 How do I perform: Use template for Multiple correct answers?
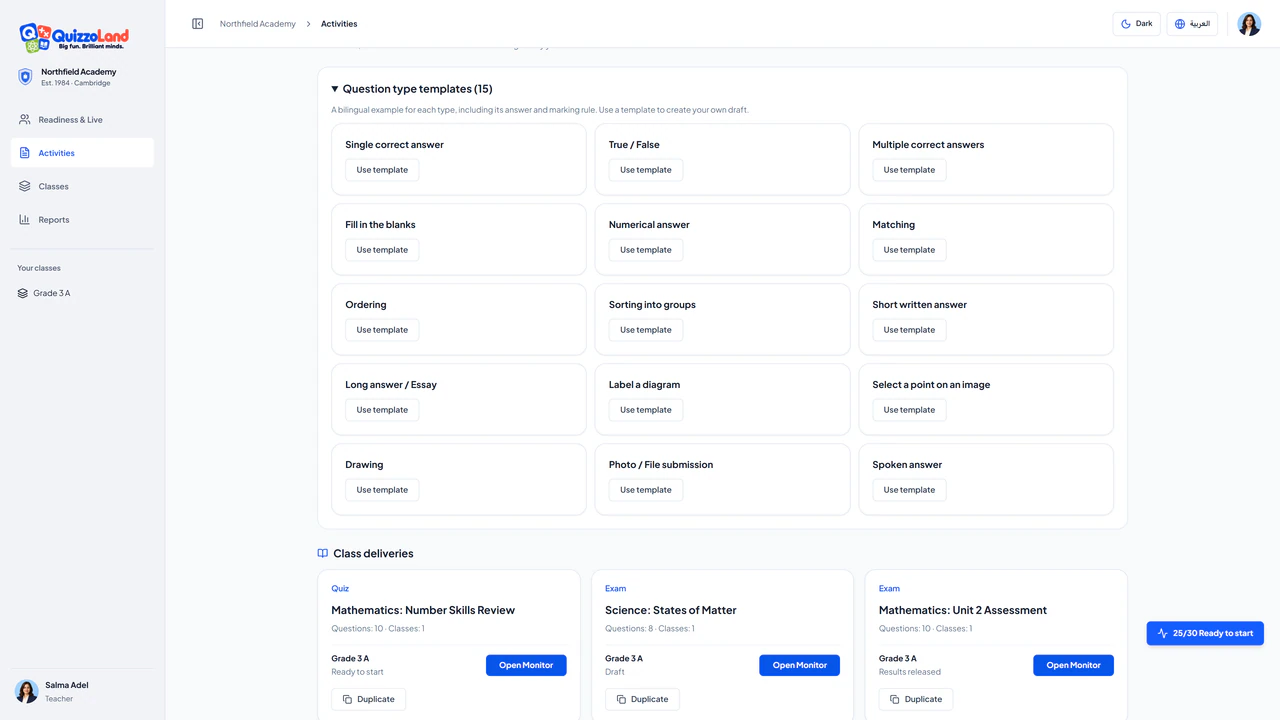909,170
